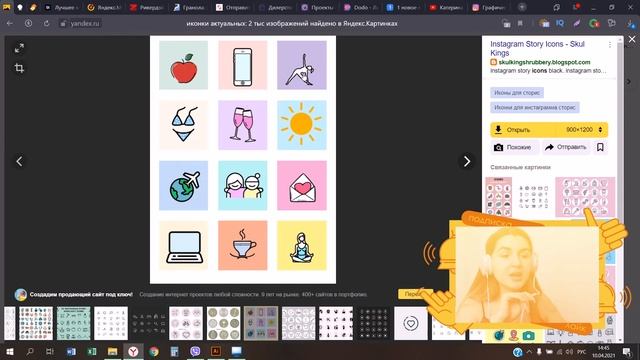Select the beige circle icons thumbnail
The image size is (640, 360).
tap(224, 323)
